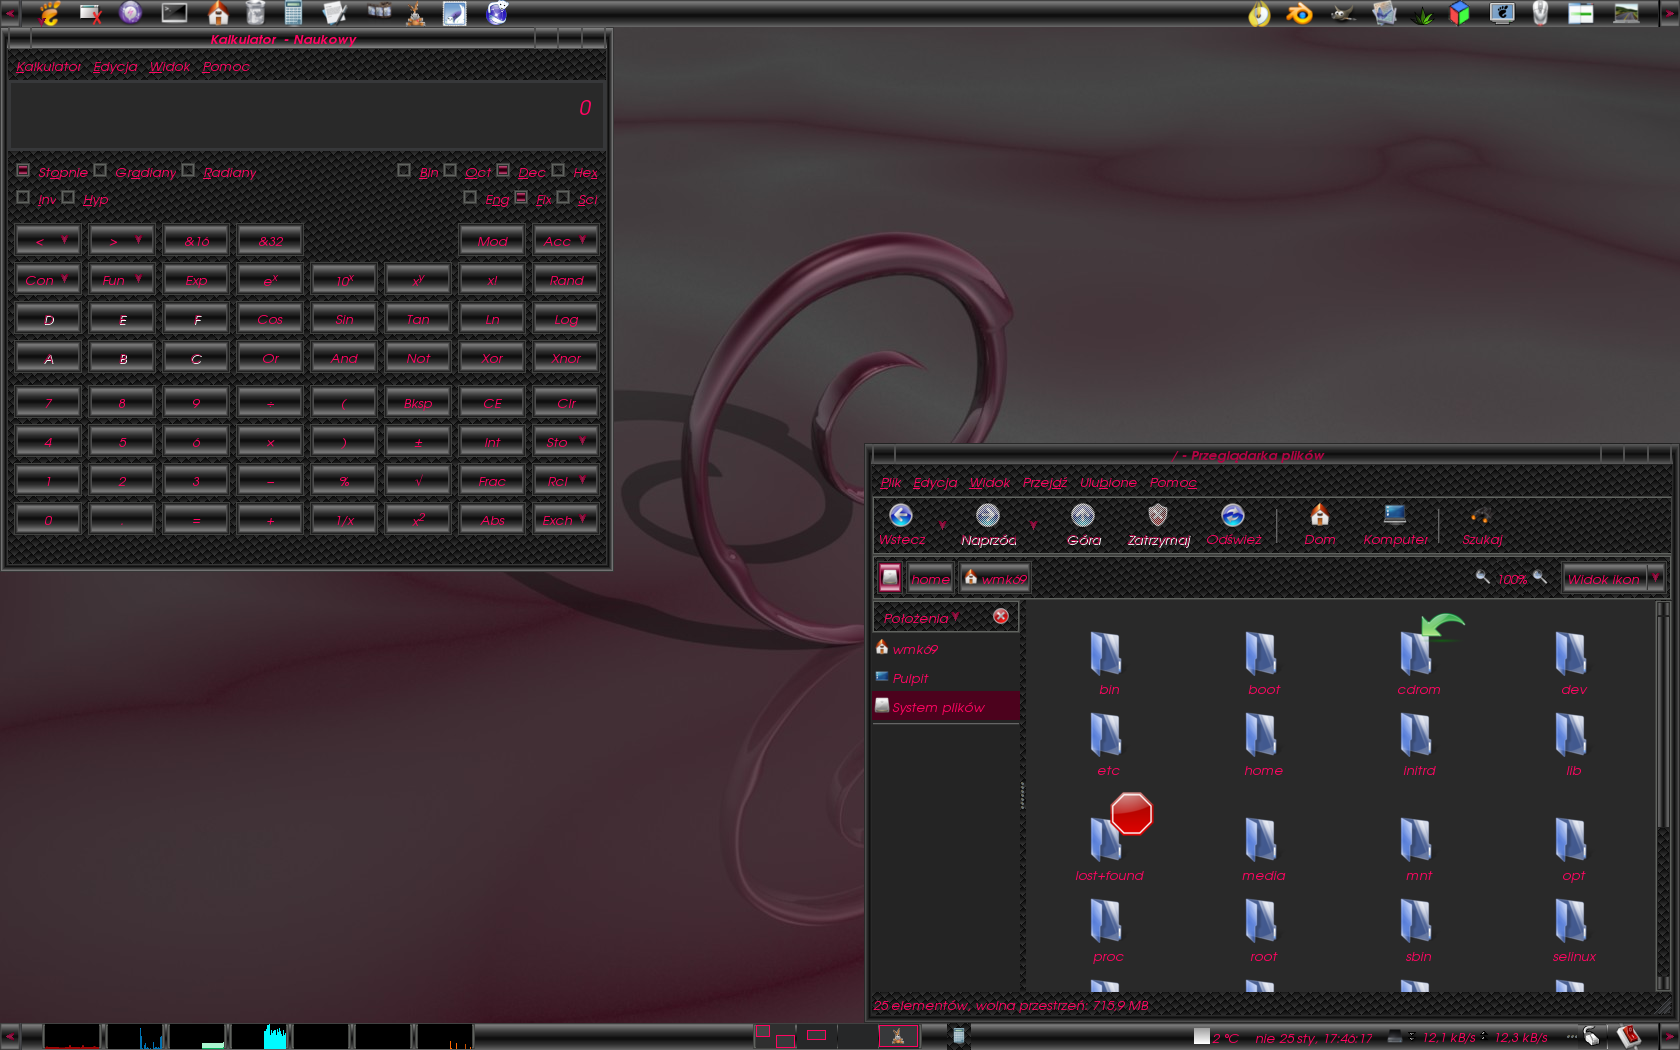Reload with Odśwież icon in file browser
This screenshot has width=1680, height=1050.
point(1233,515)
